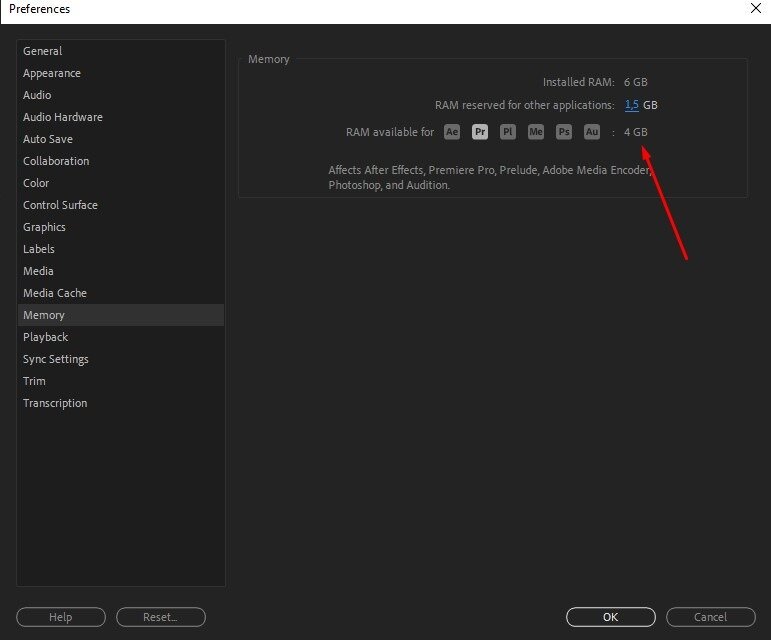Cancel the Preferences dialog
The height and width of the screenshot is (640, 771).
711,617
